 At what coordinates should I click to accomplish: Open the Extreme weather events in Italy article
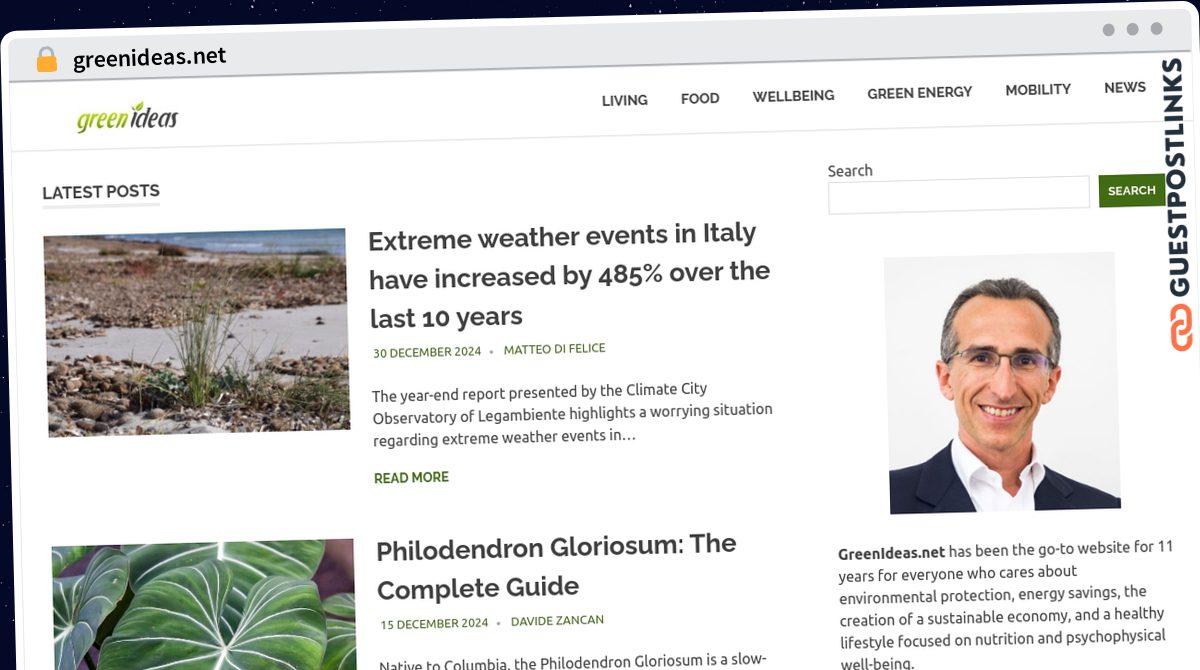569,275
